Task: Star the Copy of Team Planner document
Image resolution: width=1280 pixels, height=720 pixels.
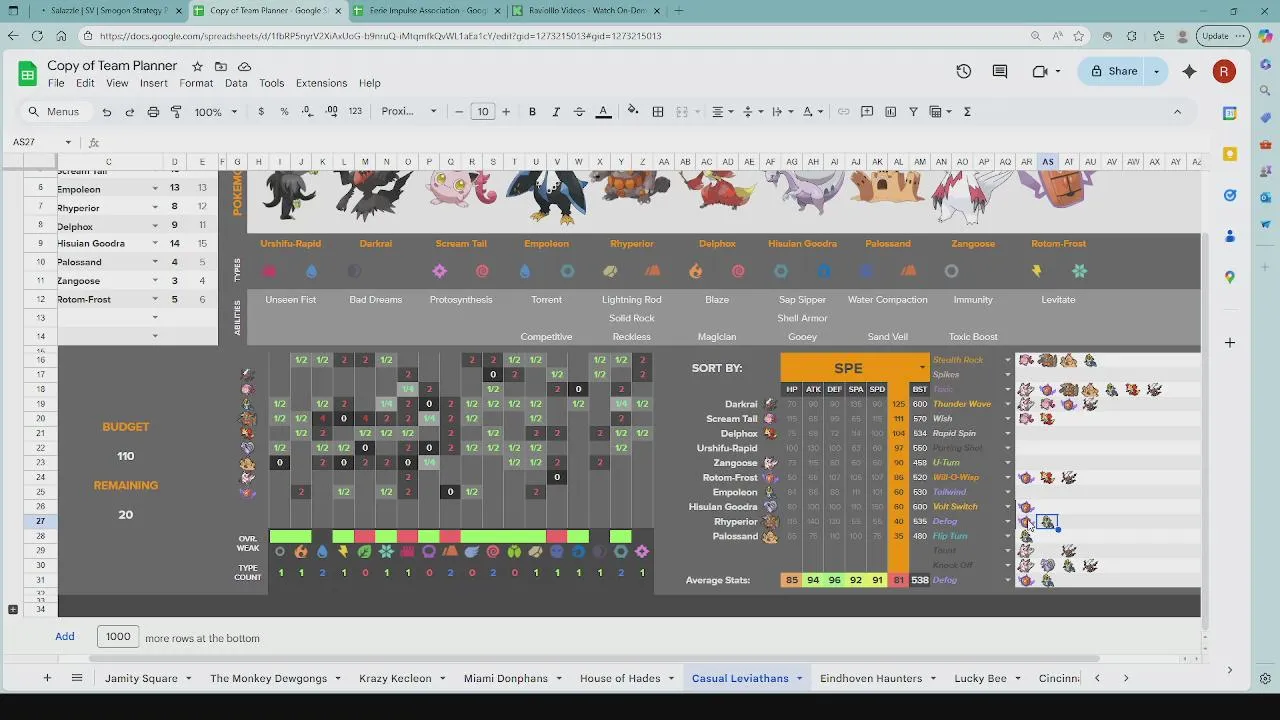Action: pos(197,66)
